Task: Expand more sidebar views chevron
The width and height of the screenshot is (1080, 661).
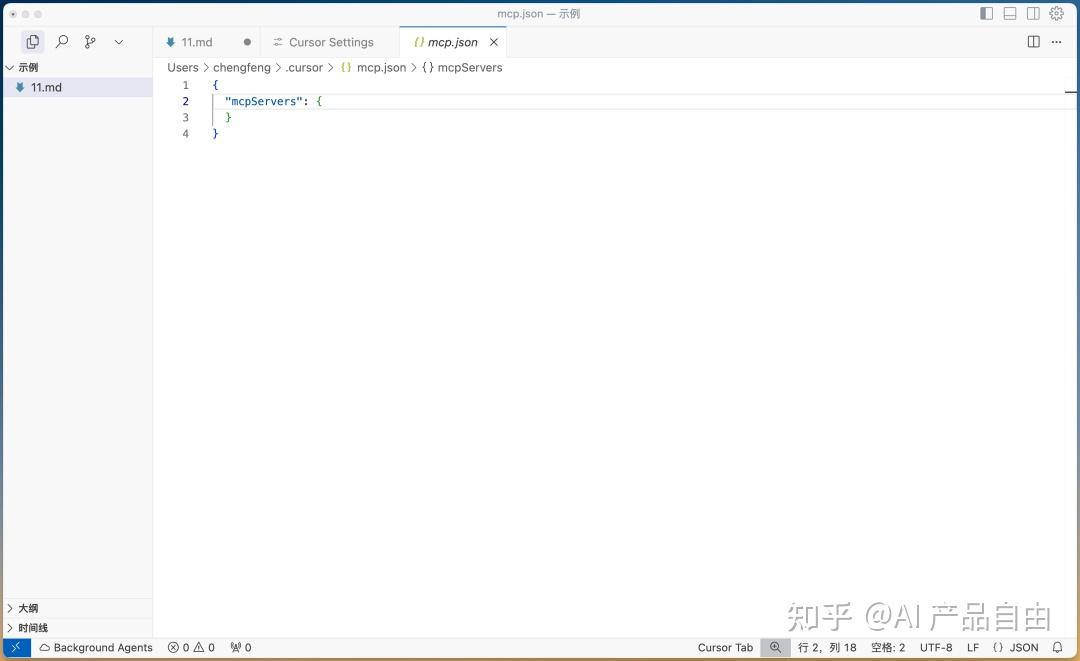Action: [118, 42]
